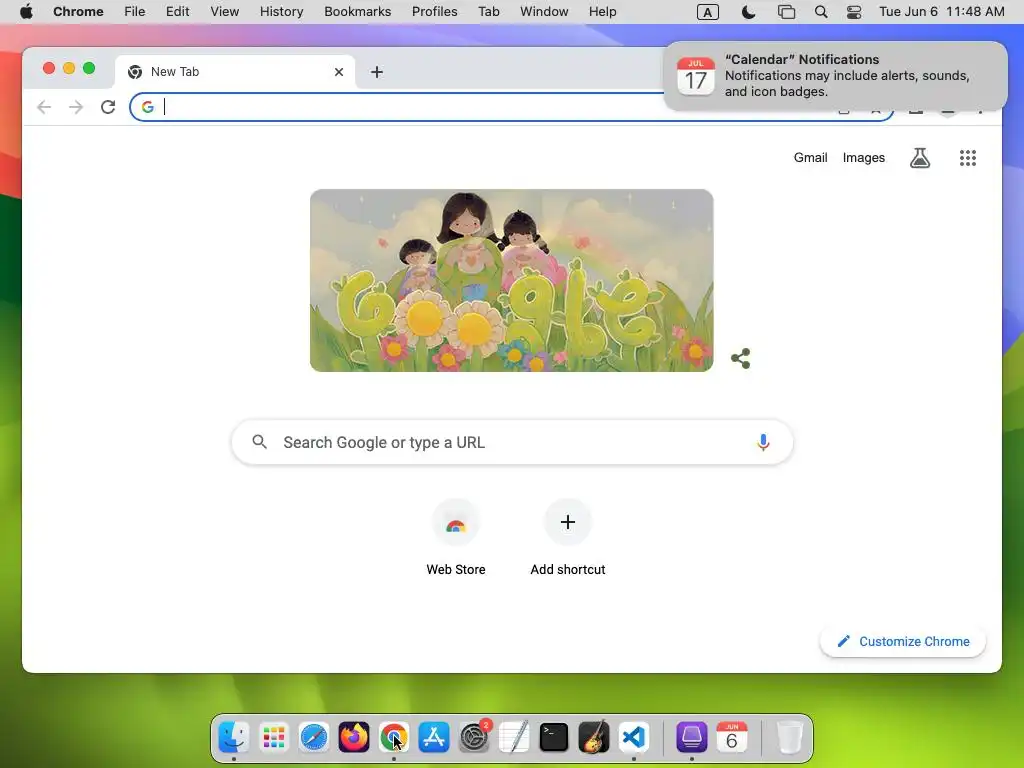
Task: Click the Customize Chrome button
Action: tap(903, 641)
